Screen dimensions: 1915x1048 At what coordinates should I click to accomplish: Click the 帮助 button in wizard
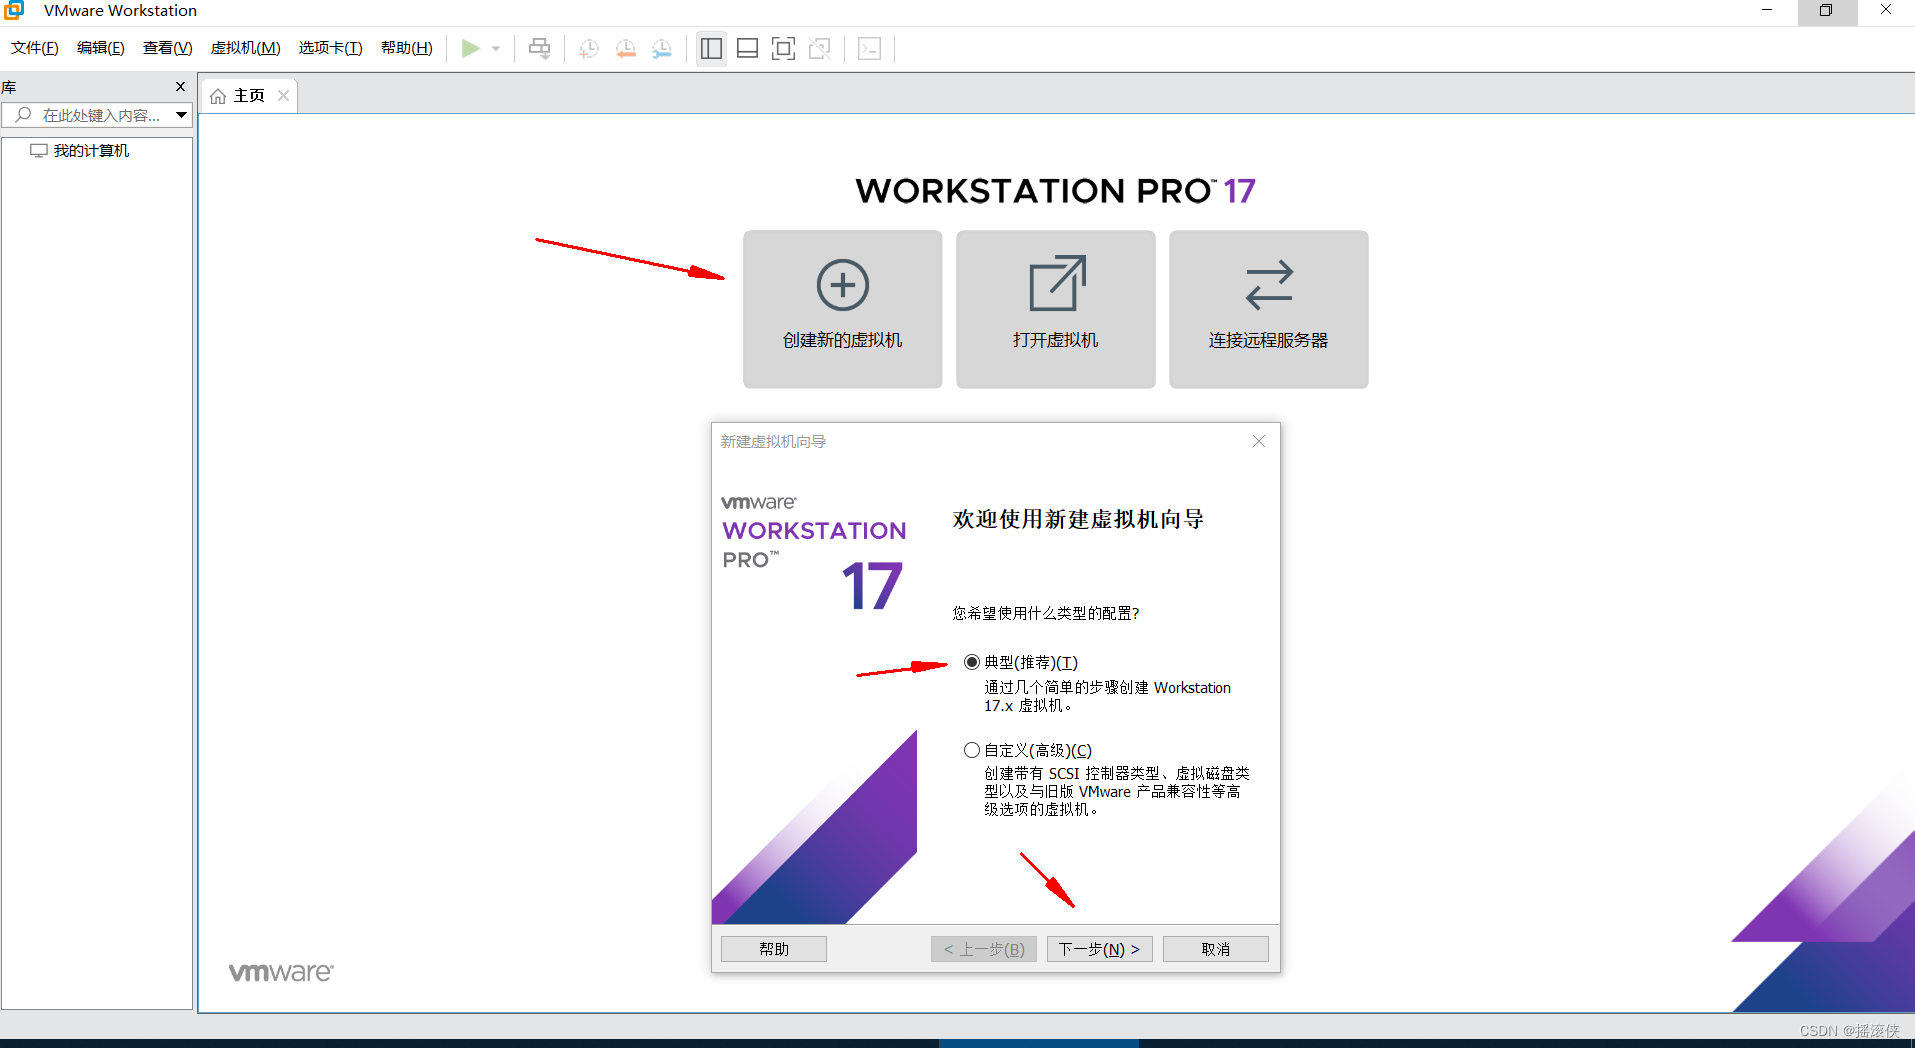[774, 949]
